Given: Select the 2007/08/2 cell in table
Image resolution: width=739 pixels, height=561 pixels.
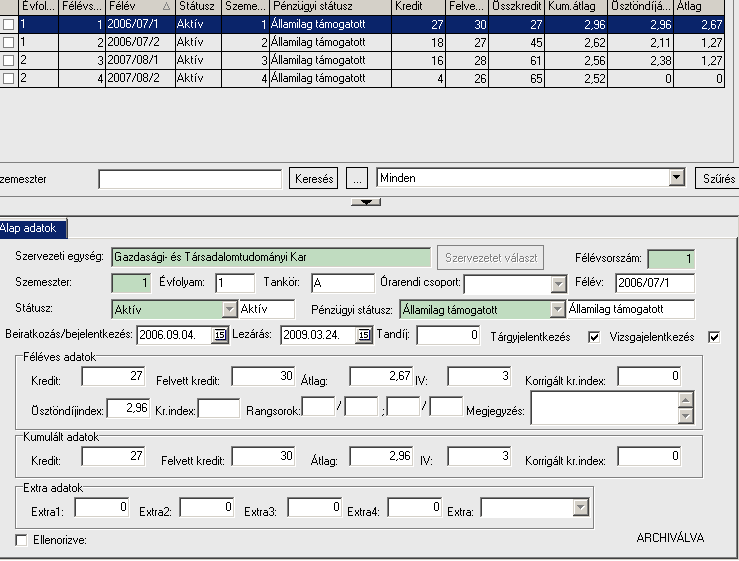Looking at the screenshot, I should (140, 78).
